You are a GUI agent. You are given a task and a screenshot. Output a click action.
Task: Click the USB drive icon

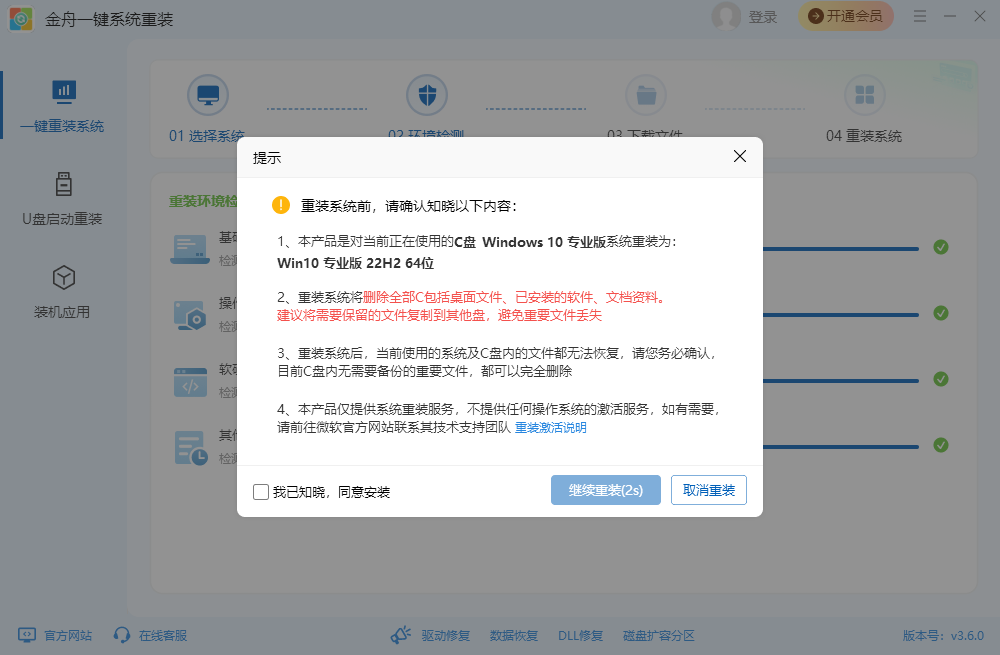(64, 184)
